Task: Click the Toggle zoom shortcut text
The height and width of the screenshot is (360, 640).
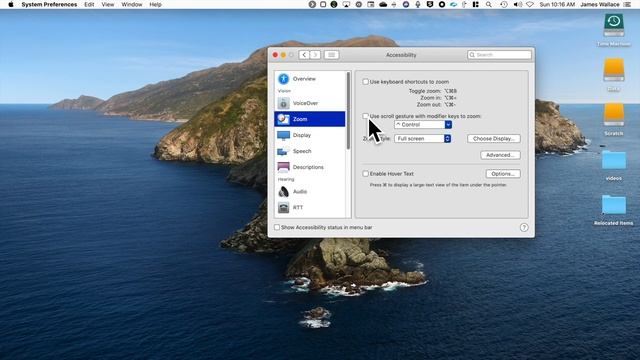Action: [x=433, y=91]
